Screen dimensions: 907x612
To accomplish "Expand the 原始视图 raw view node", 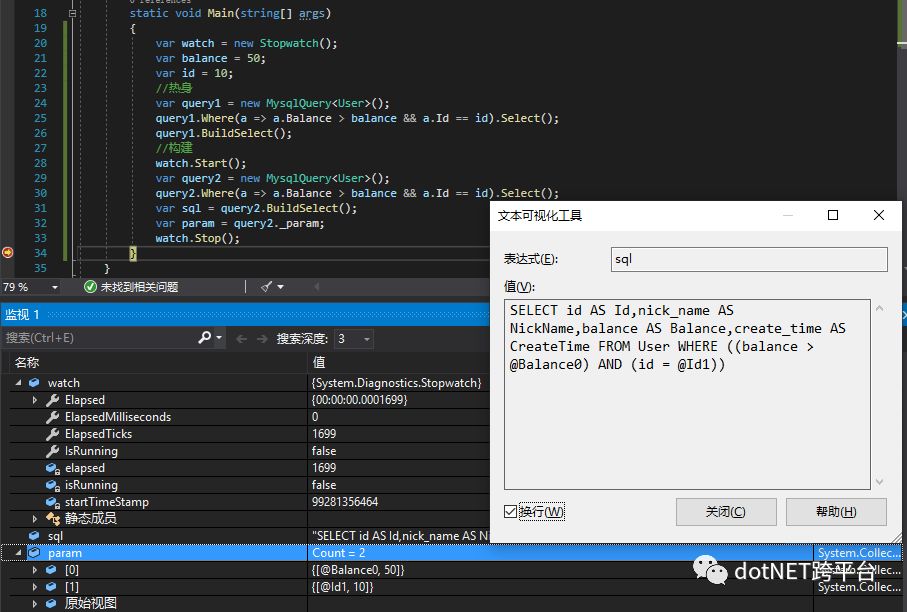I will tap(35, 603).
